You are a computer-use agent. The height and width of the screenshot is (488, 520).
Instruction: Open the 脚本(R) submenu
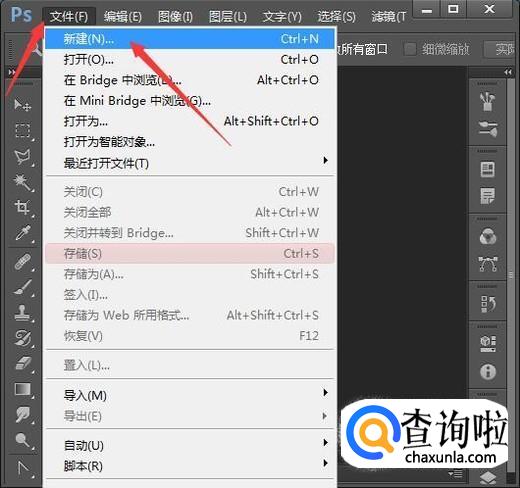pos(190,466)
